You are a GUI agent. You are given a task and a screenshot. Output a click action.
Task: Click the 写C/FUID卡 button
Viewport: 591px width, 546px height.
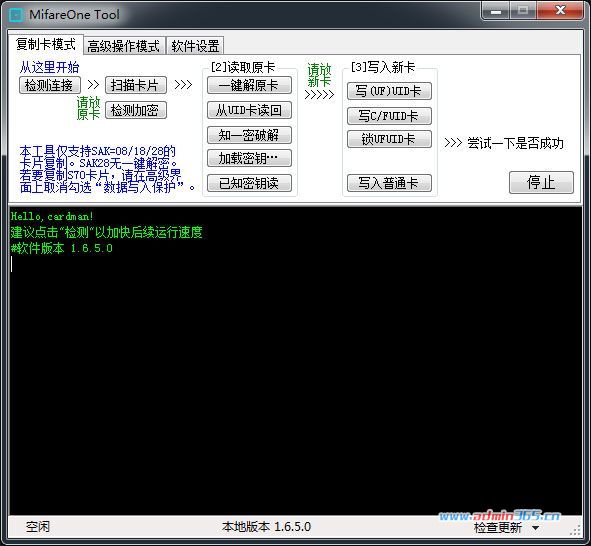click(x=389, y=116)
